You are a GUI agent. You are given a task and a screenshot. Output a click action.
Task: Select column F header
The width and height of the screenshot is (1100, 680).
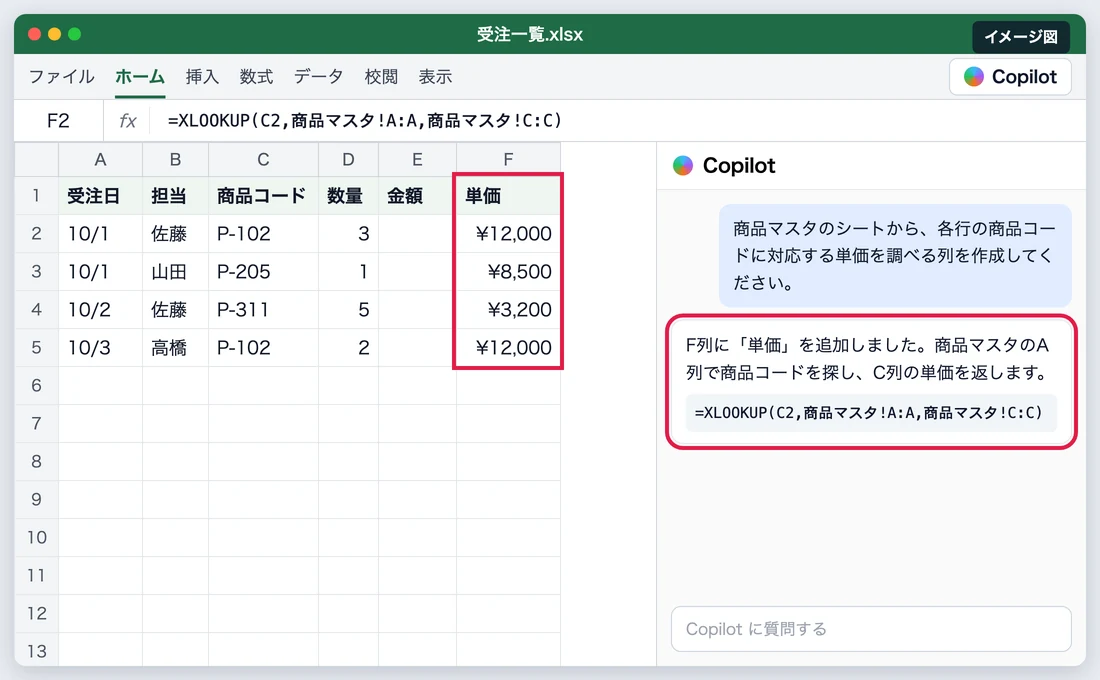coord(508,159)
